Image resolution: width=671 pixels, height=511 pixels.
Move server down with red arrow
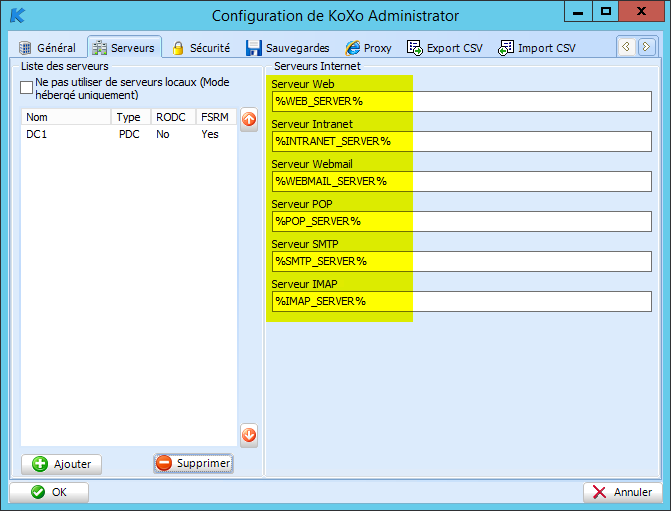click(249, 435)
